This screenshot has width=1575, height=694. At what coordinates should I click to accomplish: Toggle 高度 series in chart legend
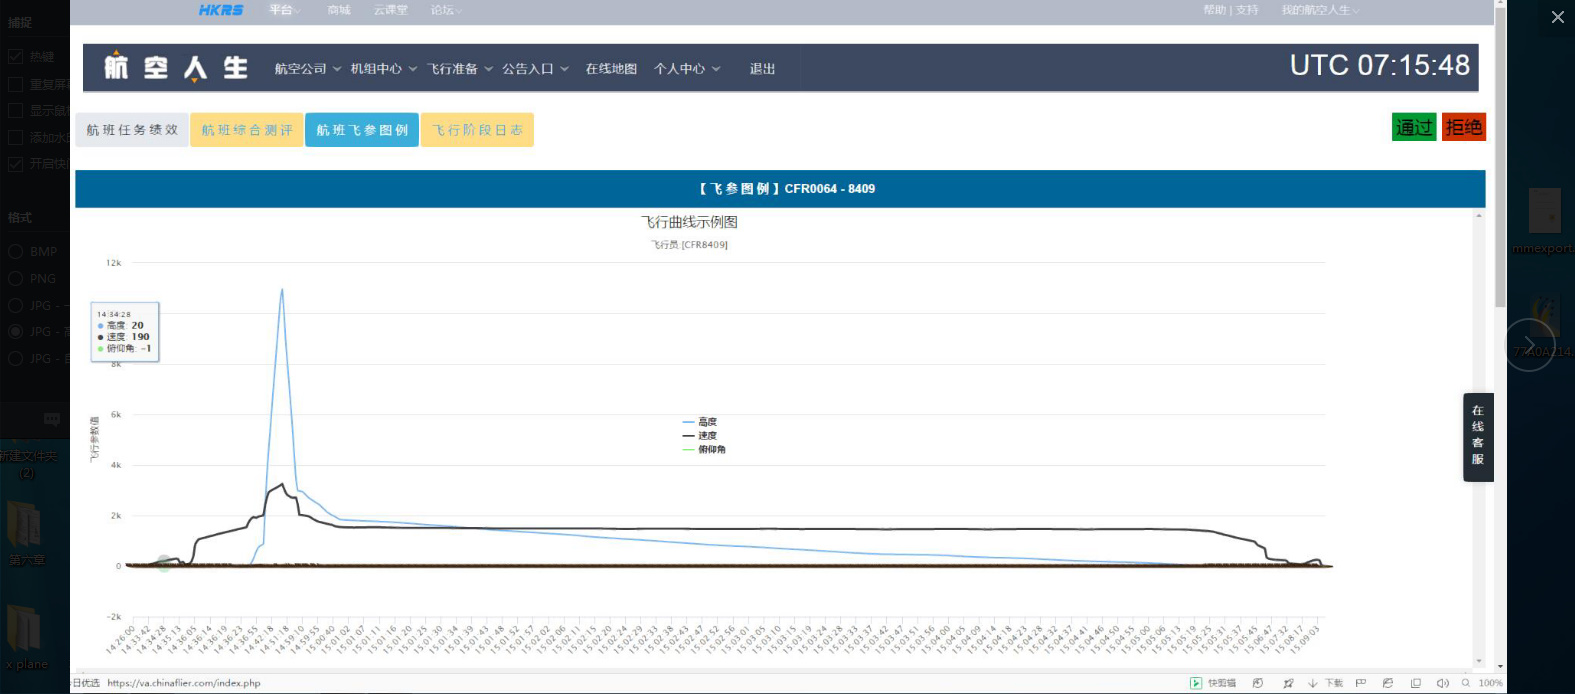(700, 422)
